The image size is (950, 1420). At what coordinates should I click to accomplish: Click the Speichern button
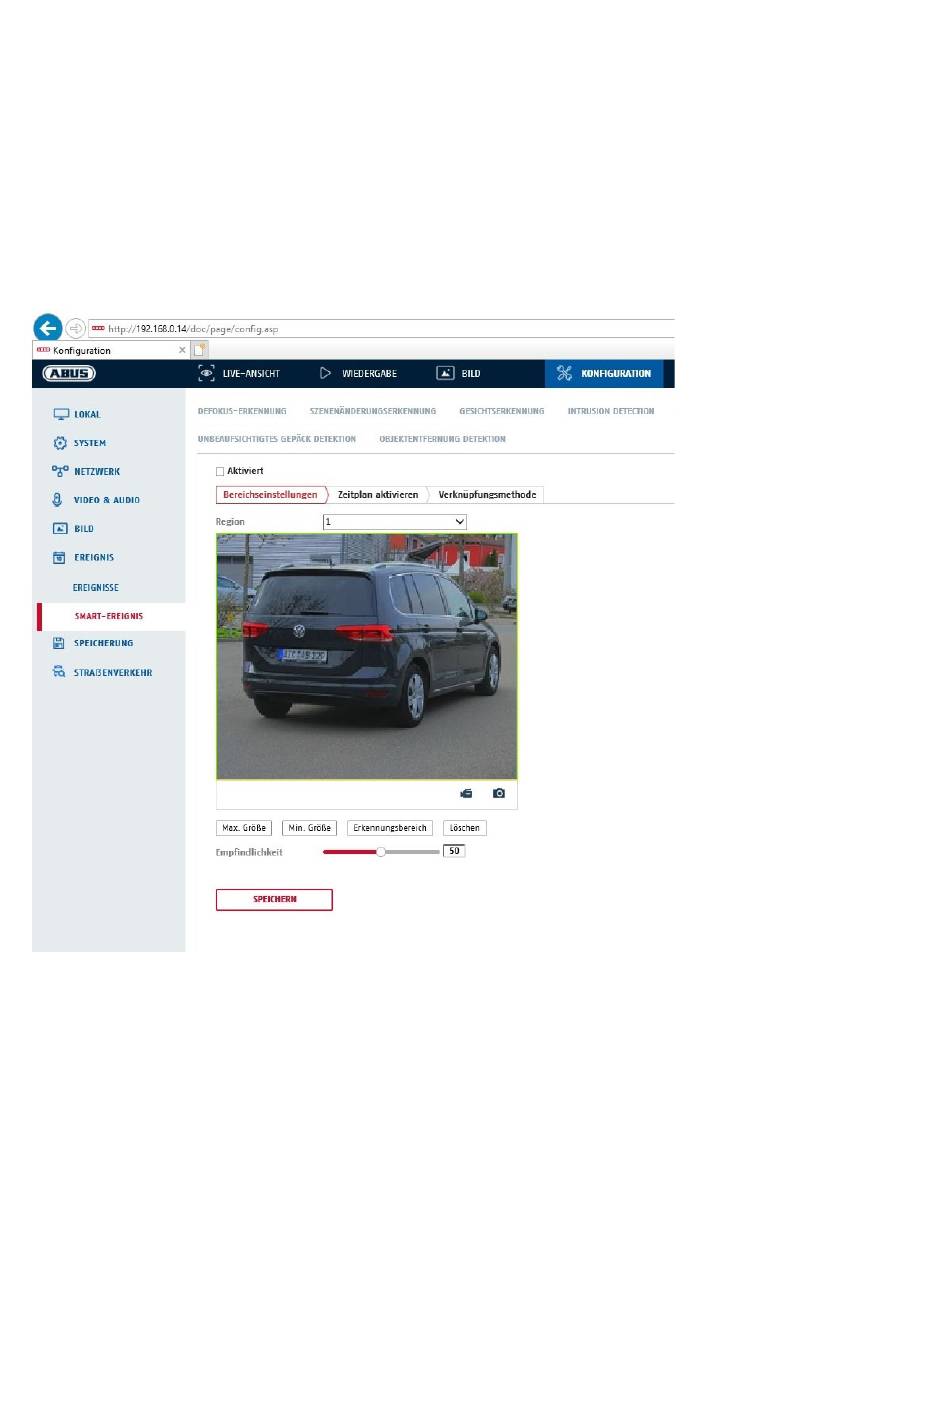[x=274, y=899]
